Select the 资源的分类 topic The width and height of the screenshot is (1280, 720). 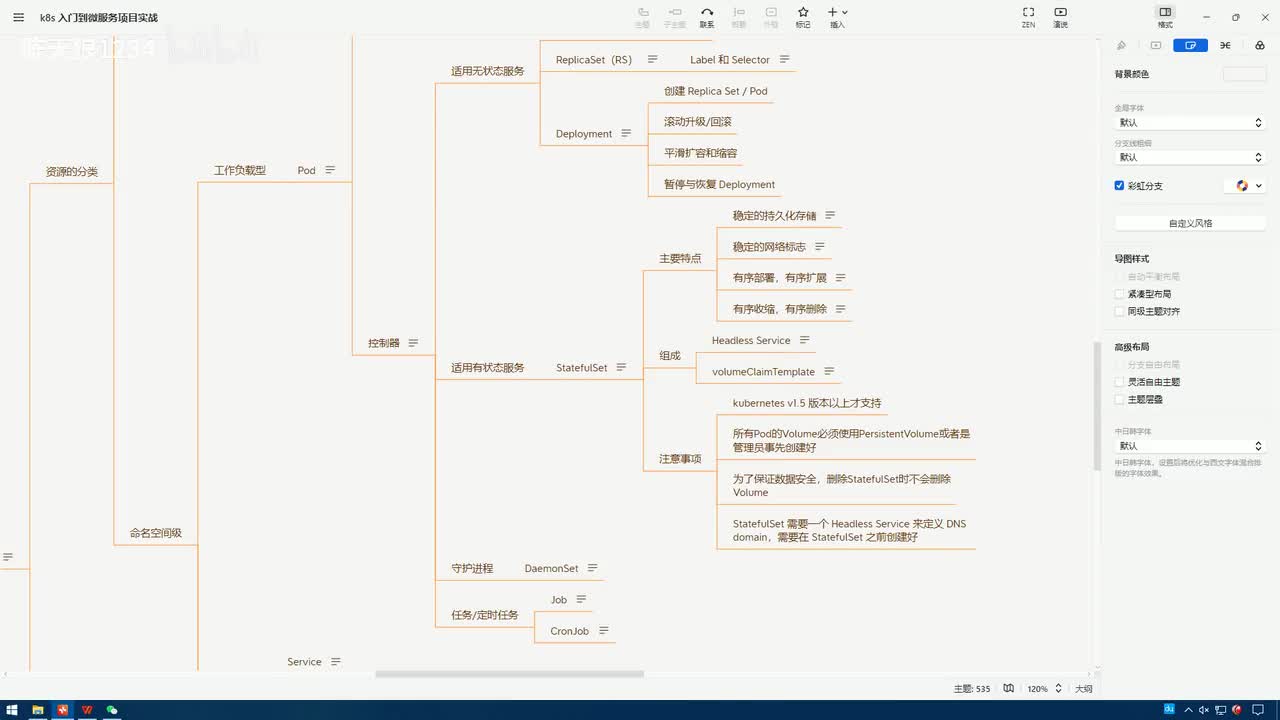tap(72, 172)
